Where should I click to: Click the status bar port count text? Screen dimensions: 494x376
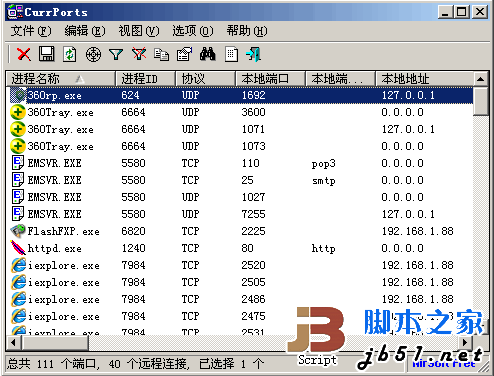pos(135,364)
